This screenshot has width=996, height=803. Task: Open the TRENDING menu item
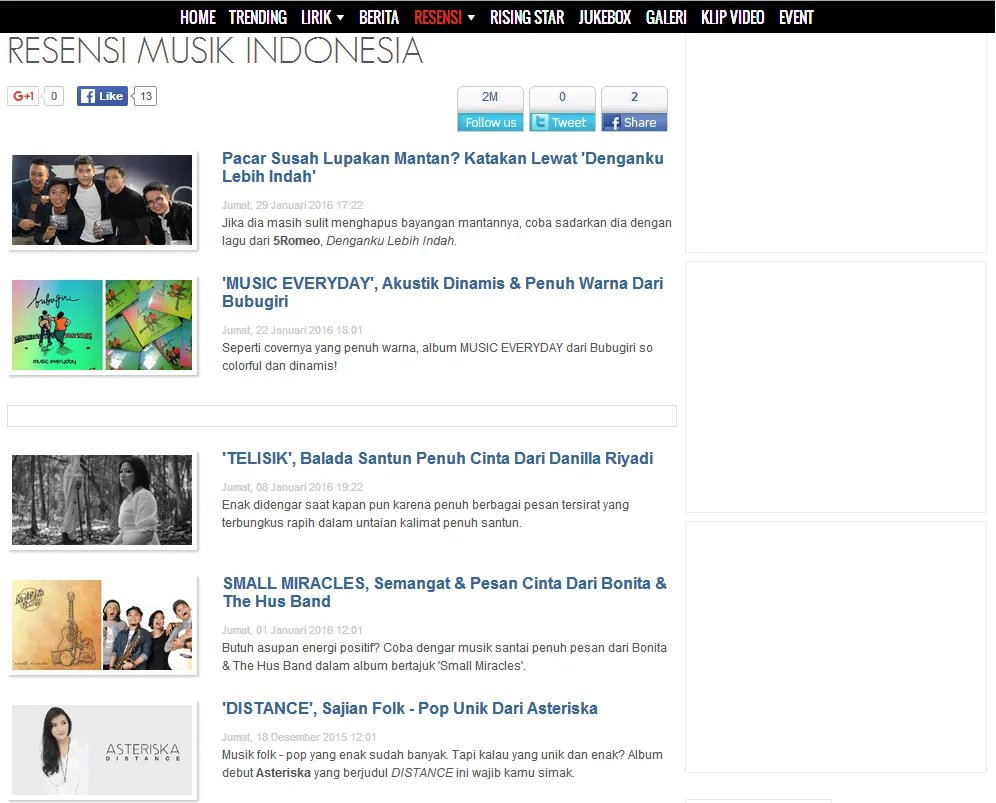257,17
